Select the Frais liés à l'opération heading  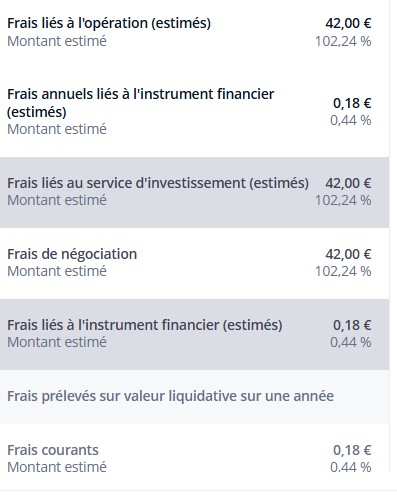(x=109, y=23)
